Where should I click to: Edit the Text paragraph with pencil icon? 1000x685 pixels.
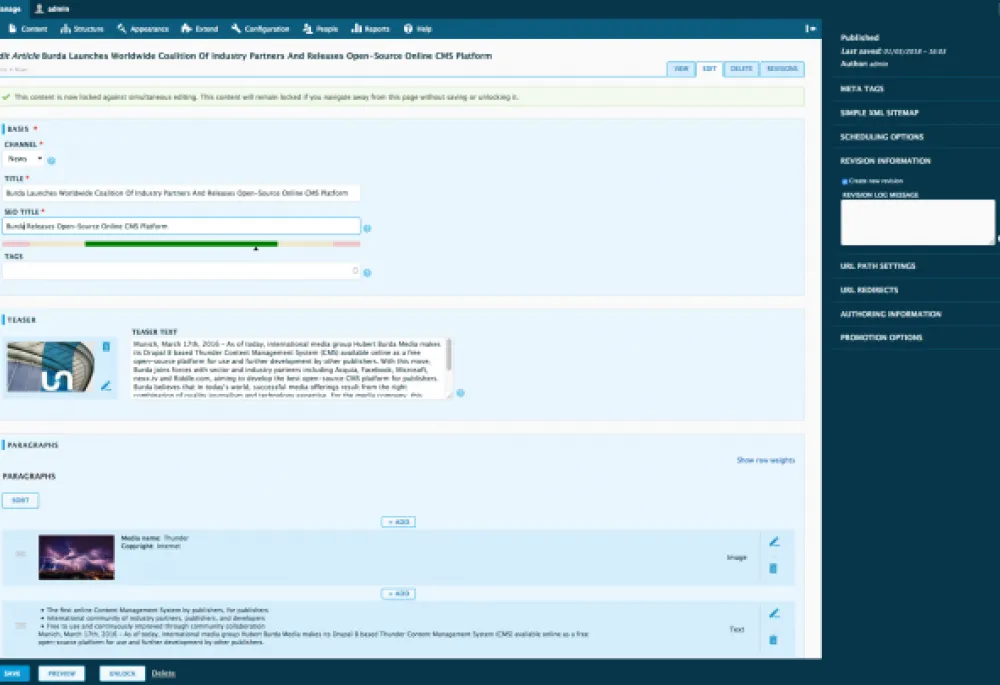(x=774, y=614)
